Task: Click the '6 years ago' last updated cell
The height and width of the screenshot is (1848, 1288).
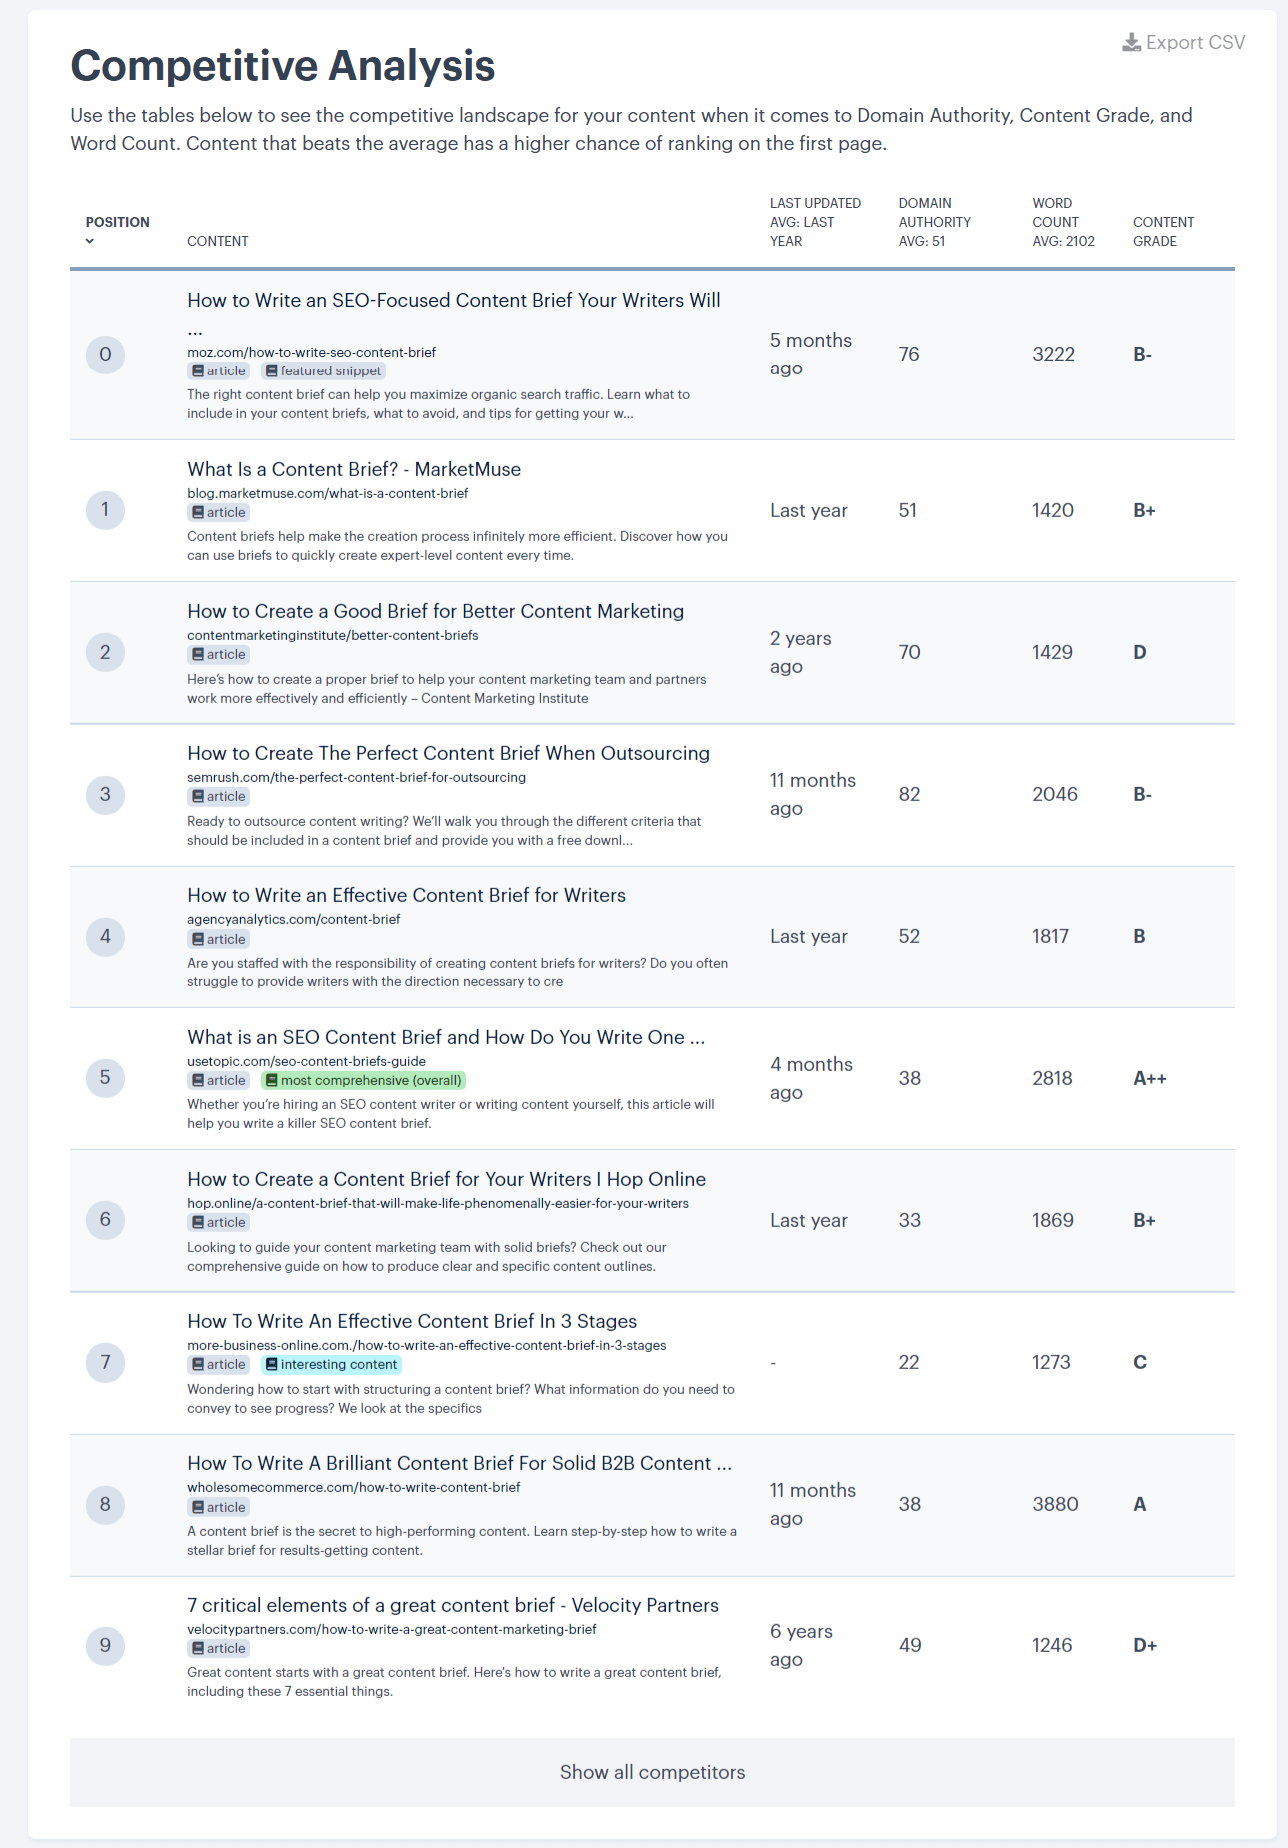Action: pyautogui.click(x=801, y=1645)
